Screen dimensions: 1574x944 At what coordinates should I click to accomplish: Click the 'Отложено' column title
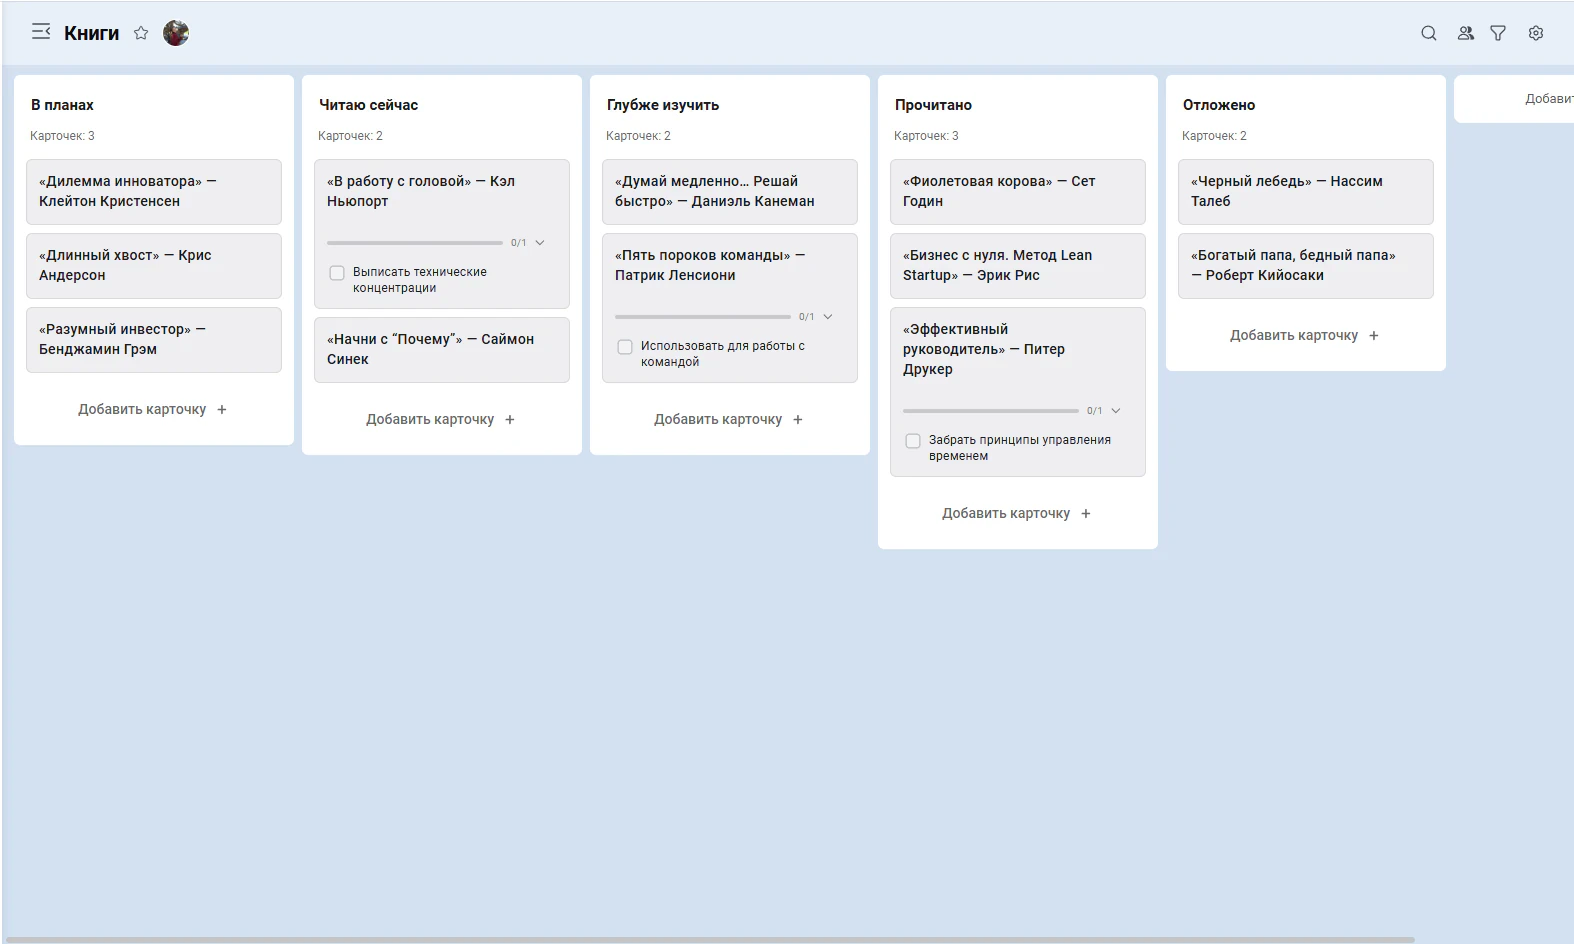1219,105
